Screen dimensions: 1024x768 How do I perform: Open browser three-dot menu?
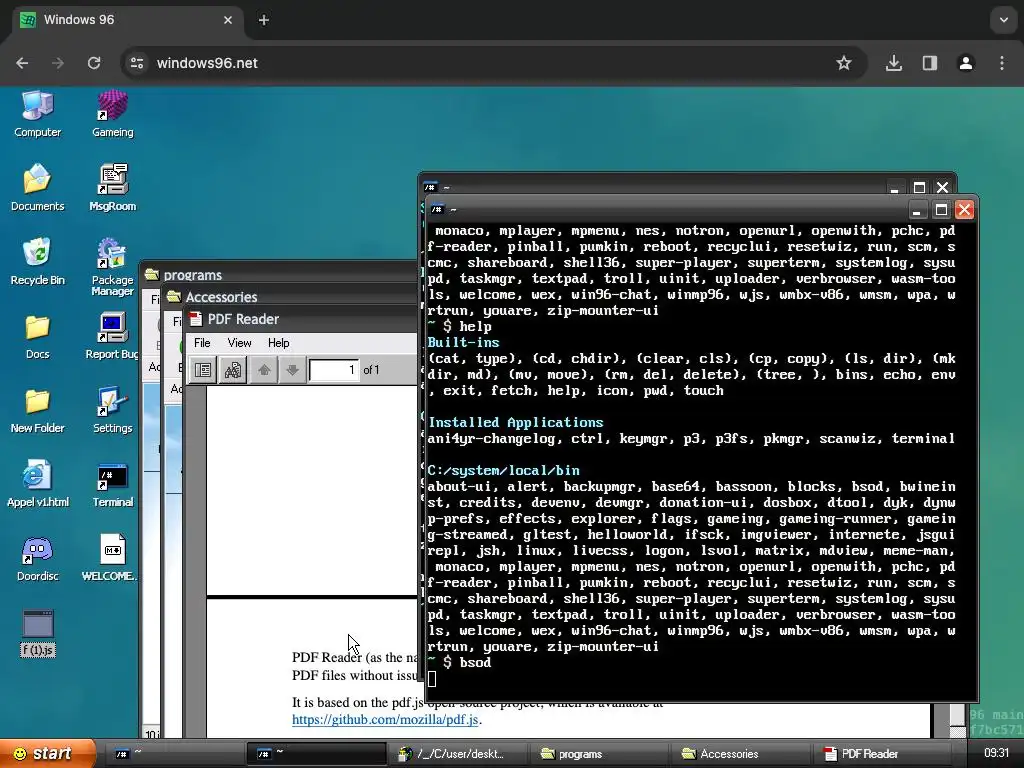[1002, 63]
